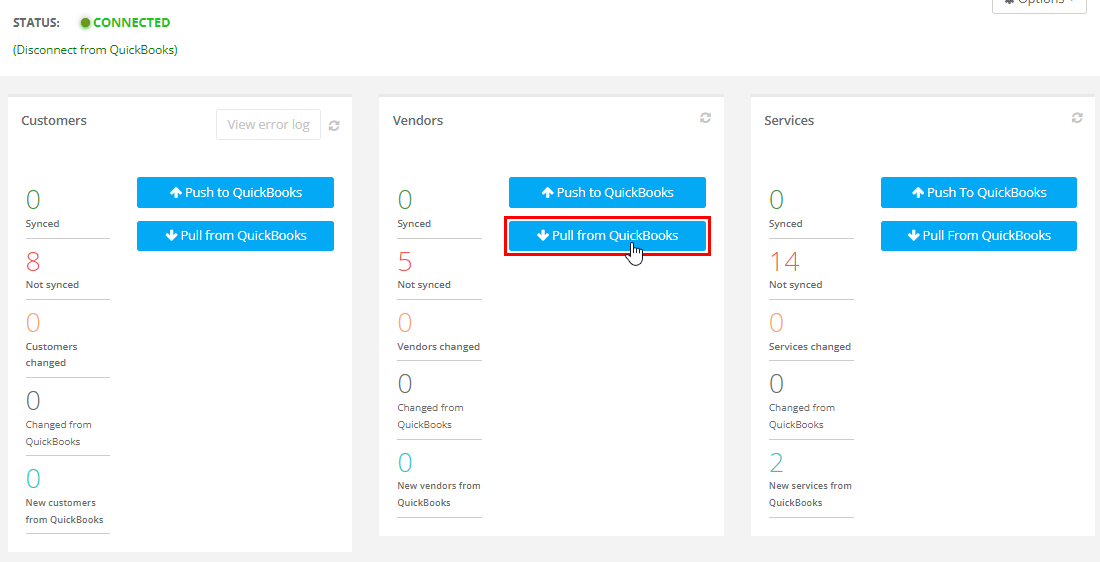Push Customers to QuickBooks

pos(235,192)
